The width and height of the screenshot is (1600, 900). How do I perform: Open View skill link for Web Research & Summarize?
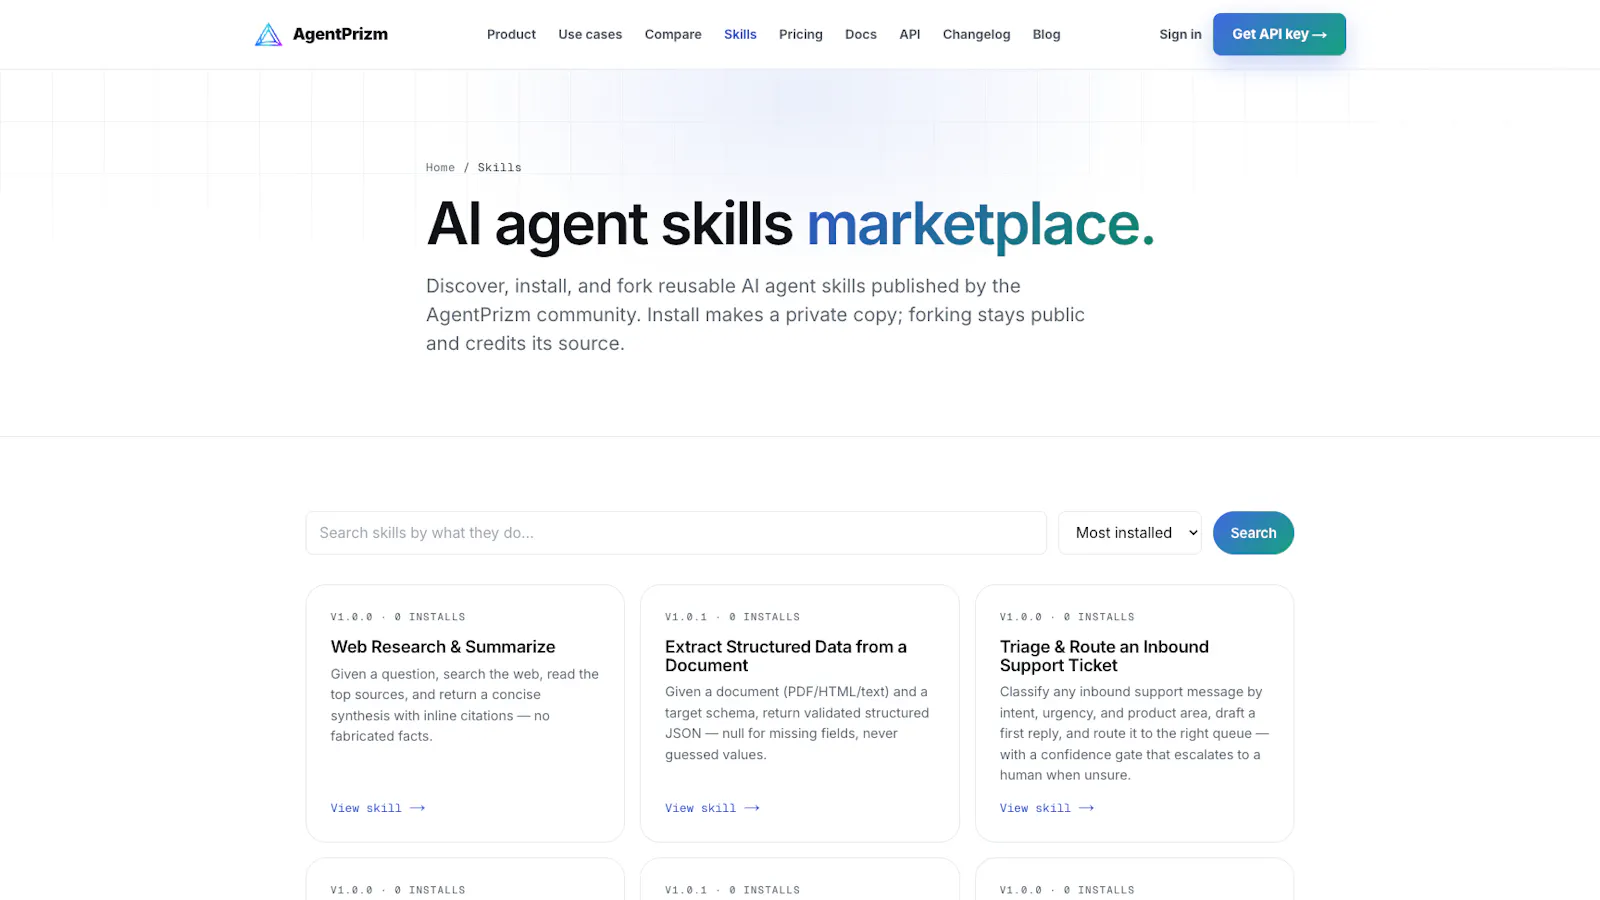coord(378,808)
